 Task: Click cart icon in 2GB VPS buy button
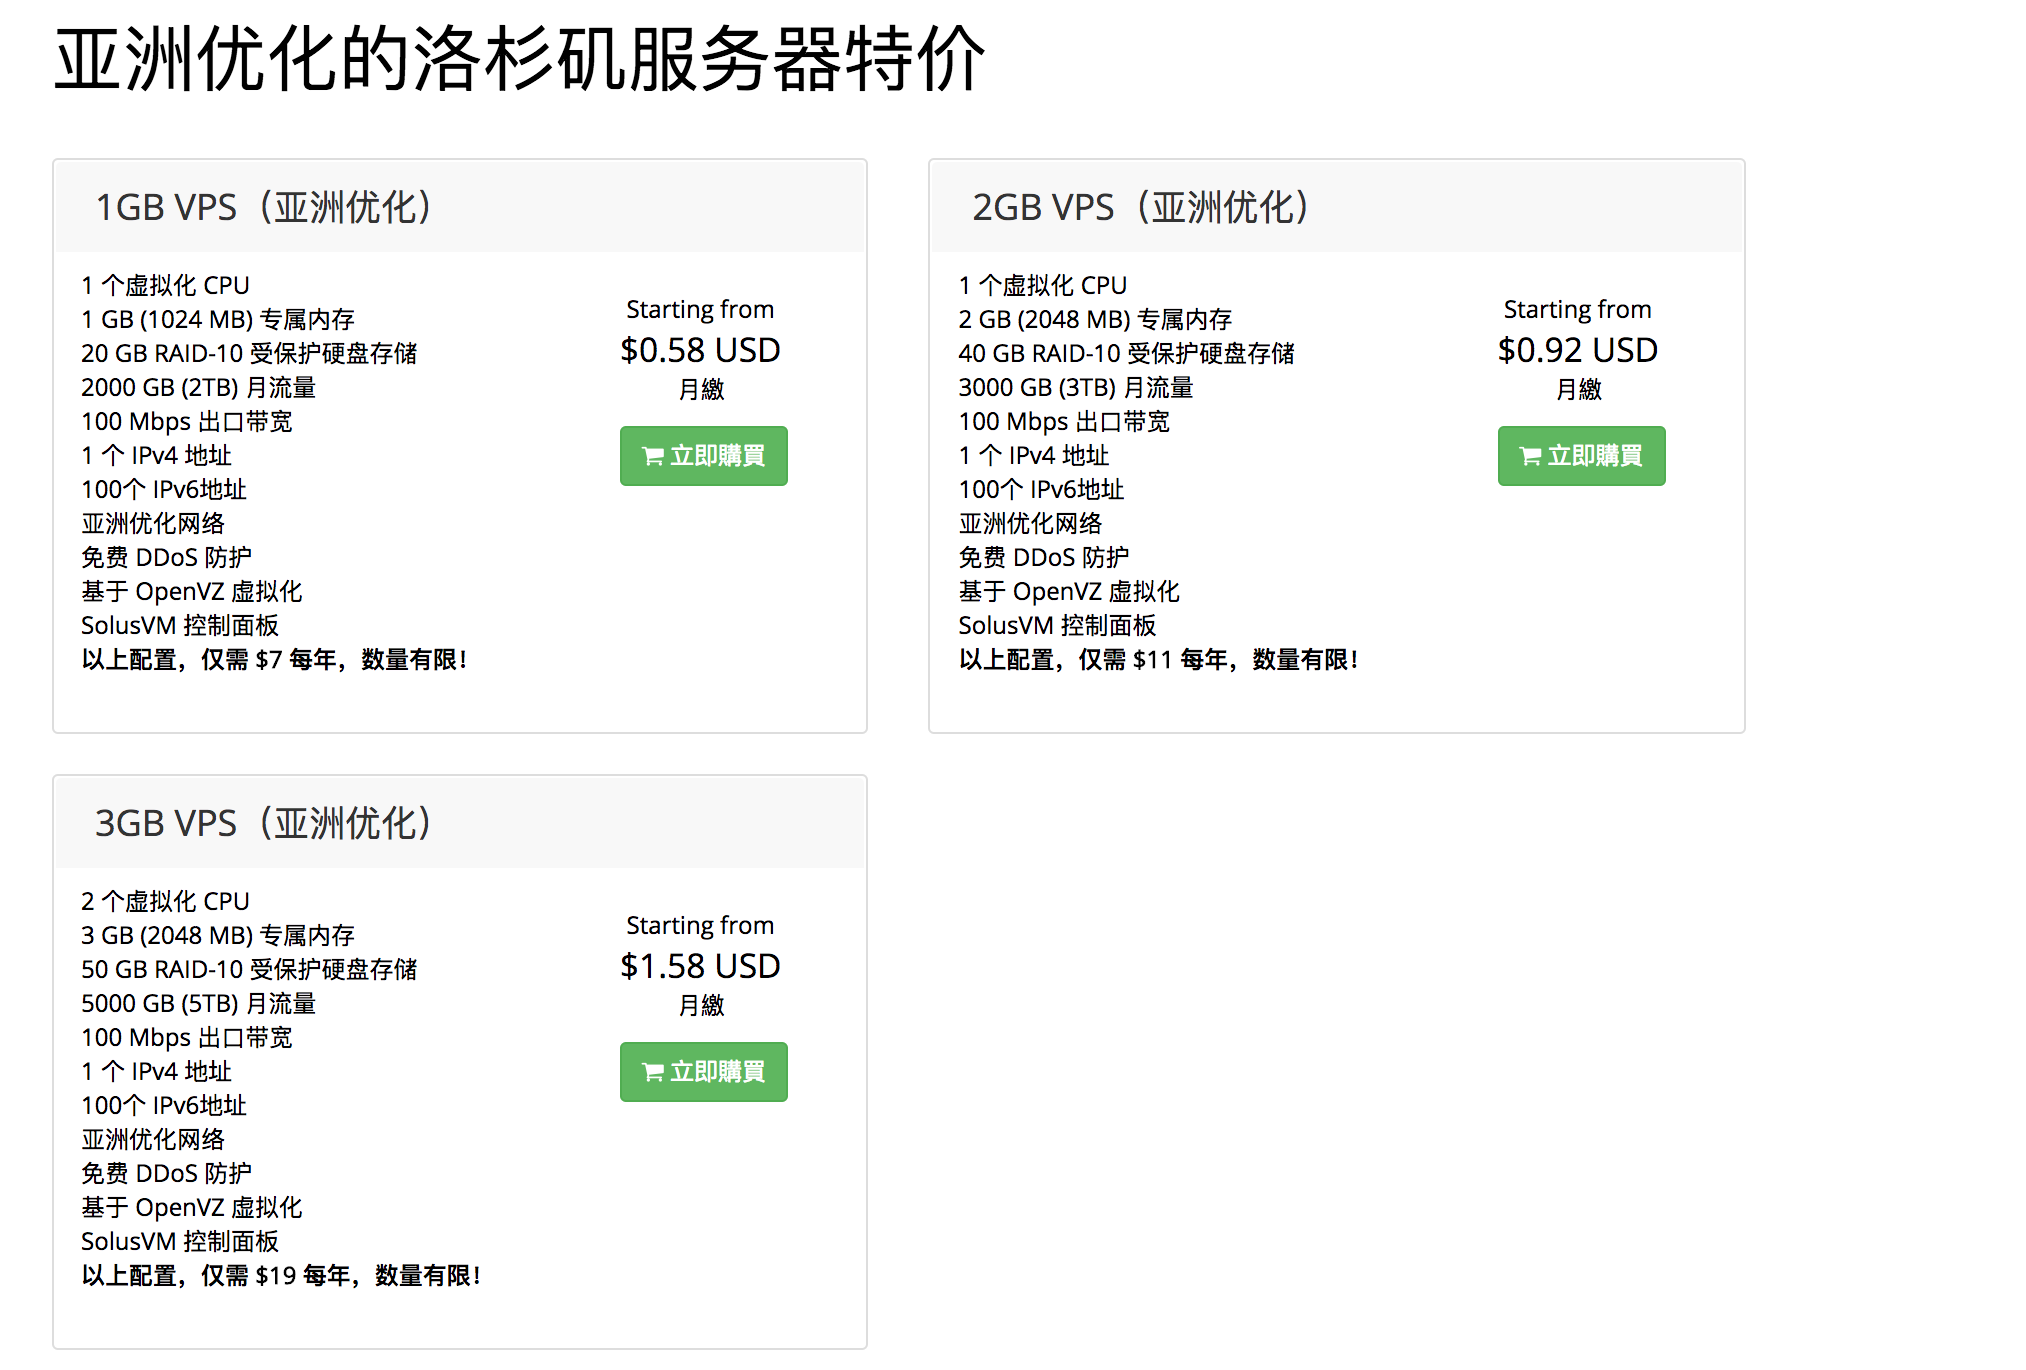[1531, 457]
